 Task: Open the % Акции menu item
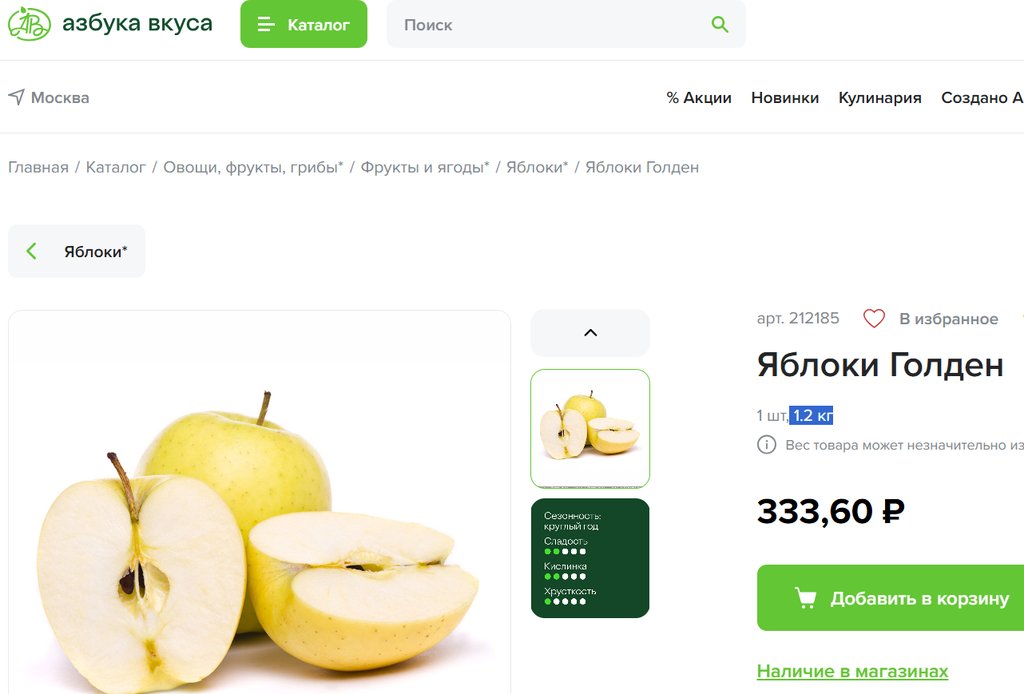[x=699, y=97]
